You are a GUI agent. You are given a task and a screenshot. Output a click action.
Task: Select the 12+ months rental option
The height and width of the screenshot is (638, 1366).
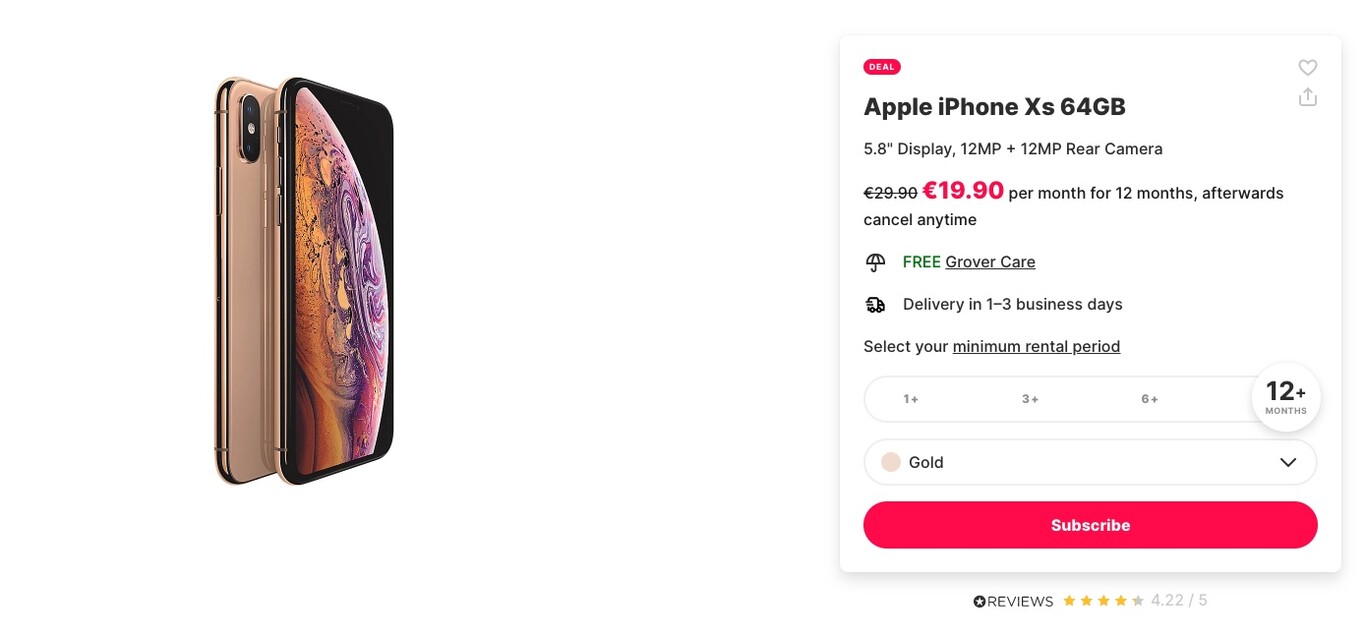(x=1285, y=397)
